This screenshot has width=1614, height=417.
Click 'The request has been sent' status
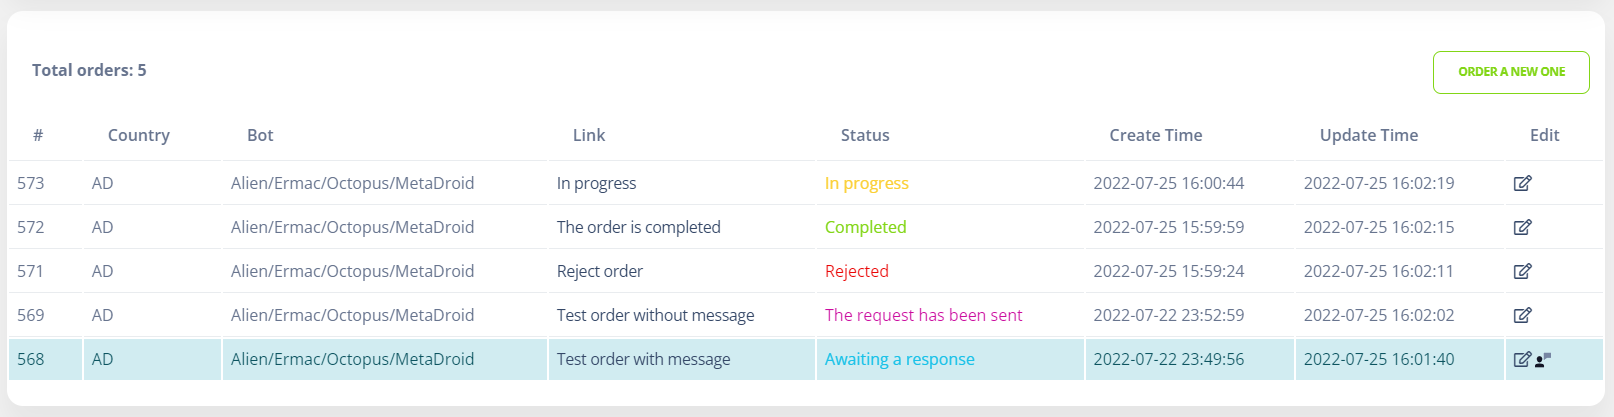click(924, 315)
